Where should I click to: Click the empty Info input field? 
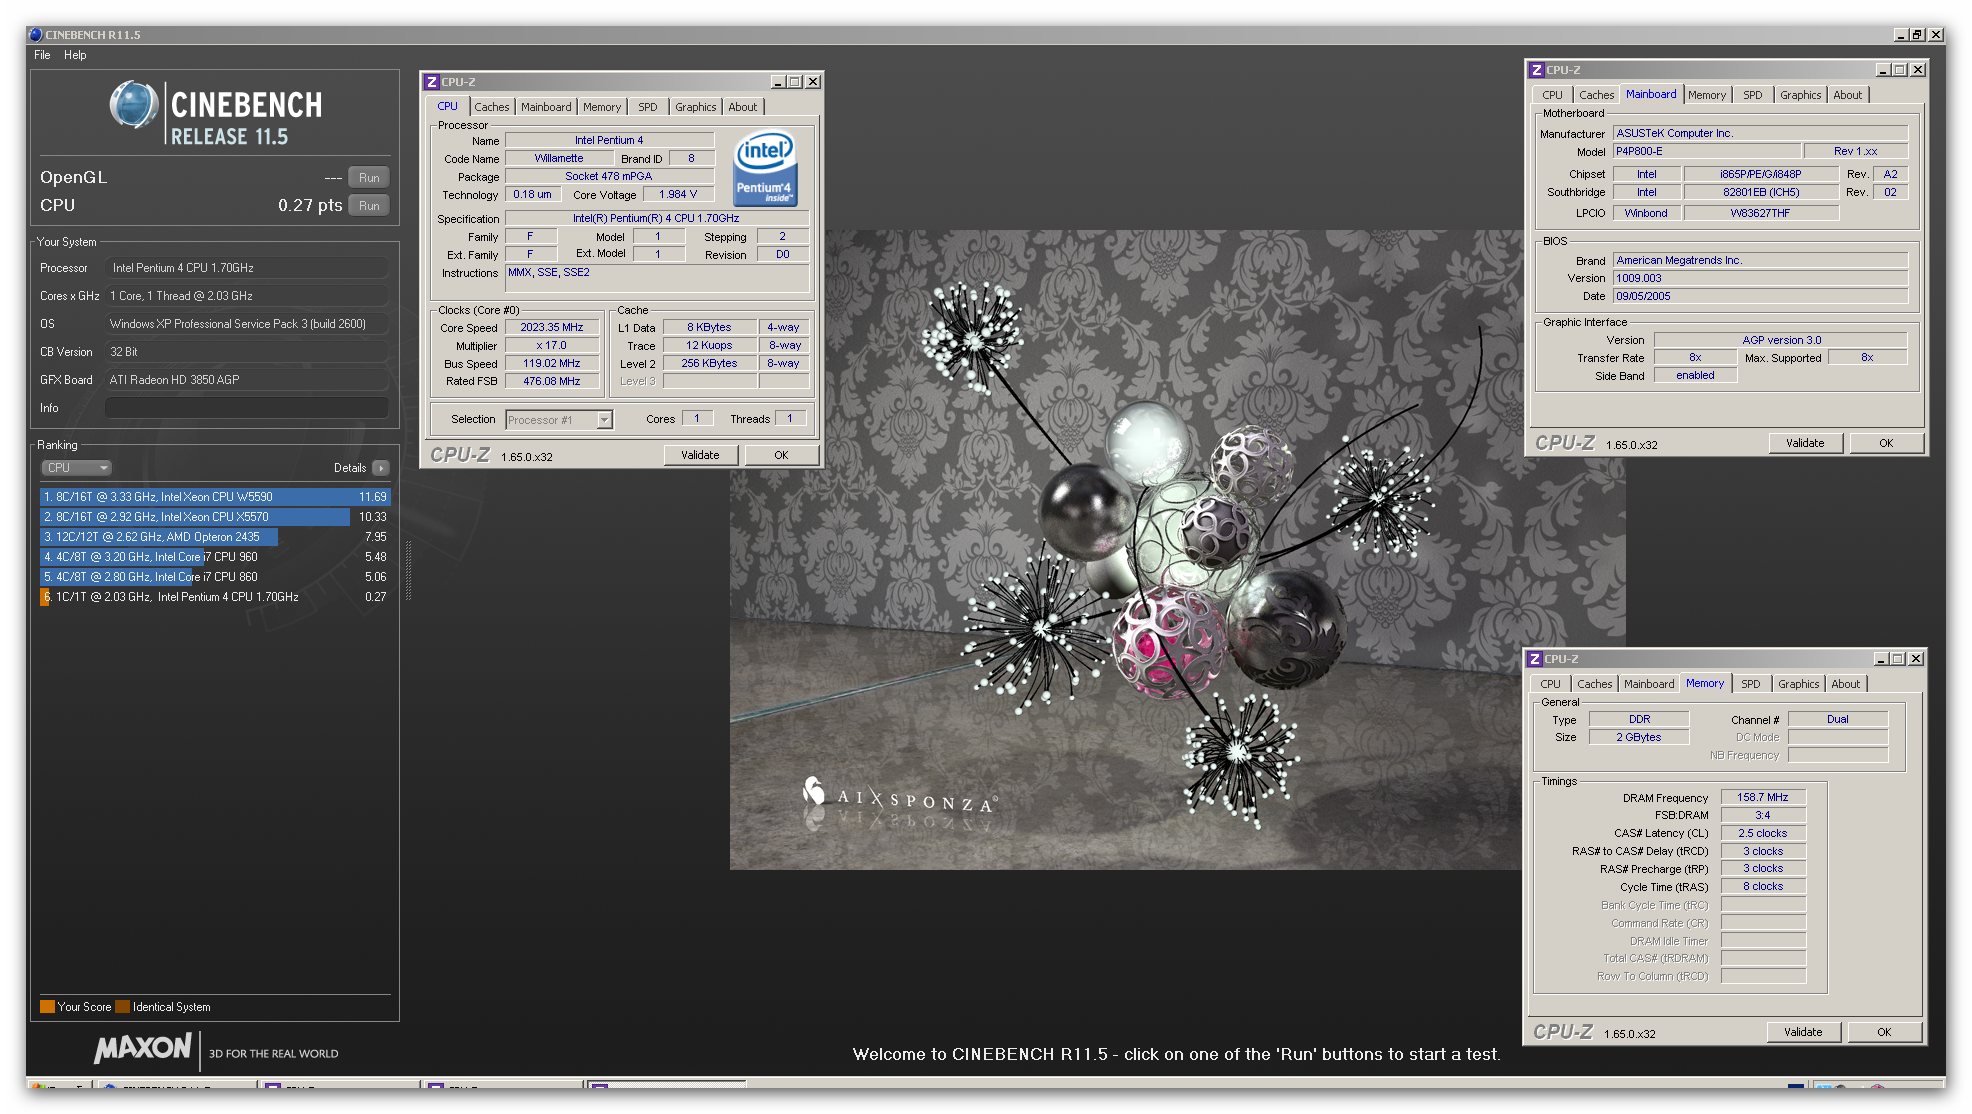pos(247,408)
